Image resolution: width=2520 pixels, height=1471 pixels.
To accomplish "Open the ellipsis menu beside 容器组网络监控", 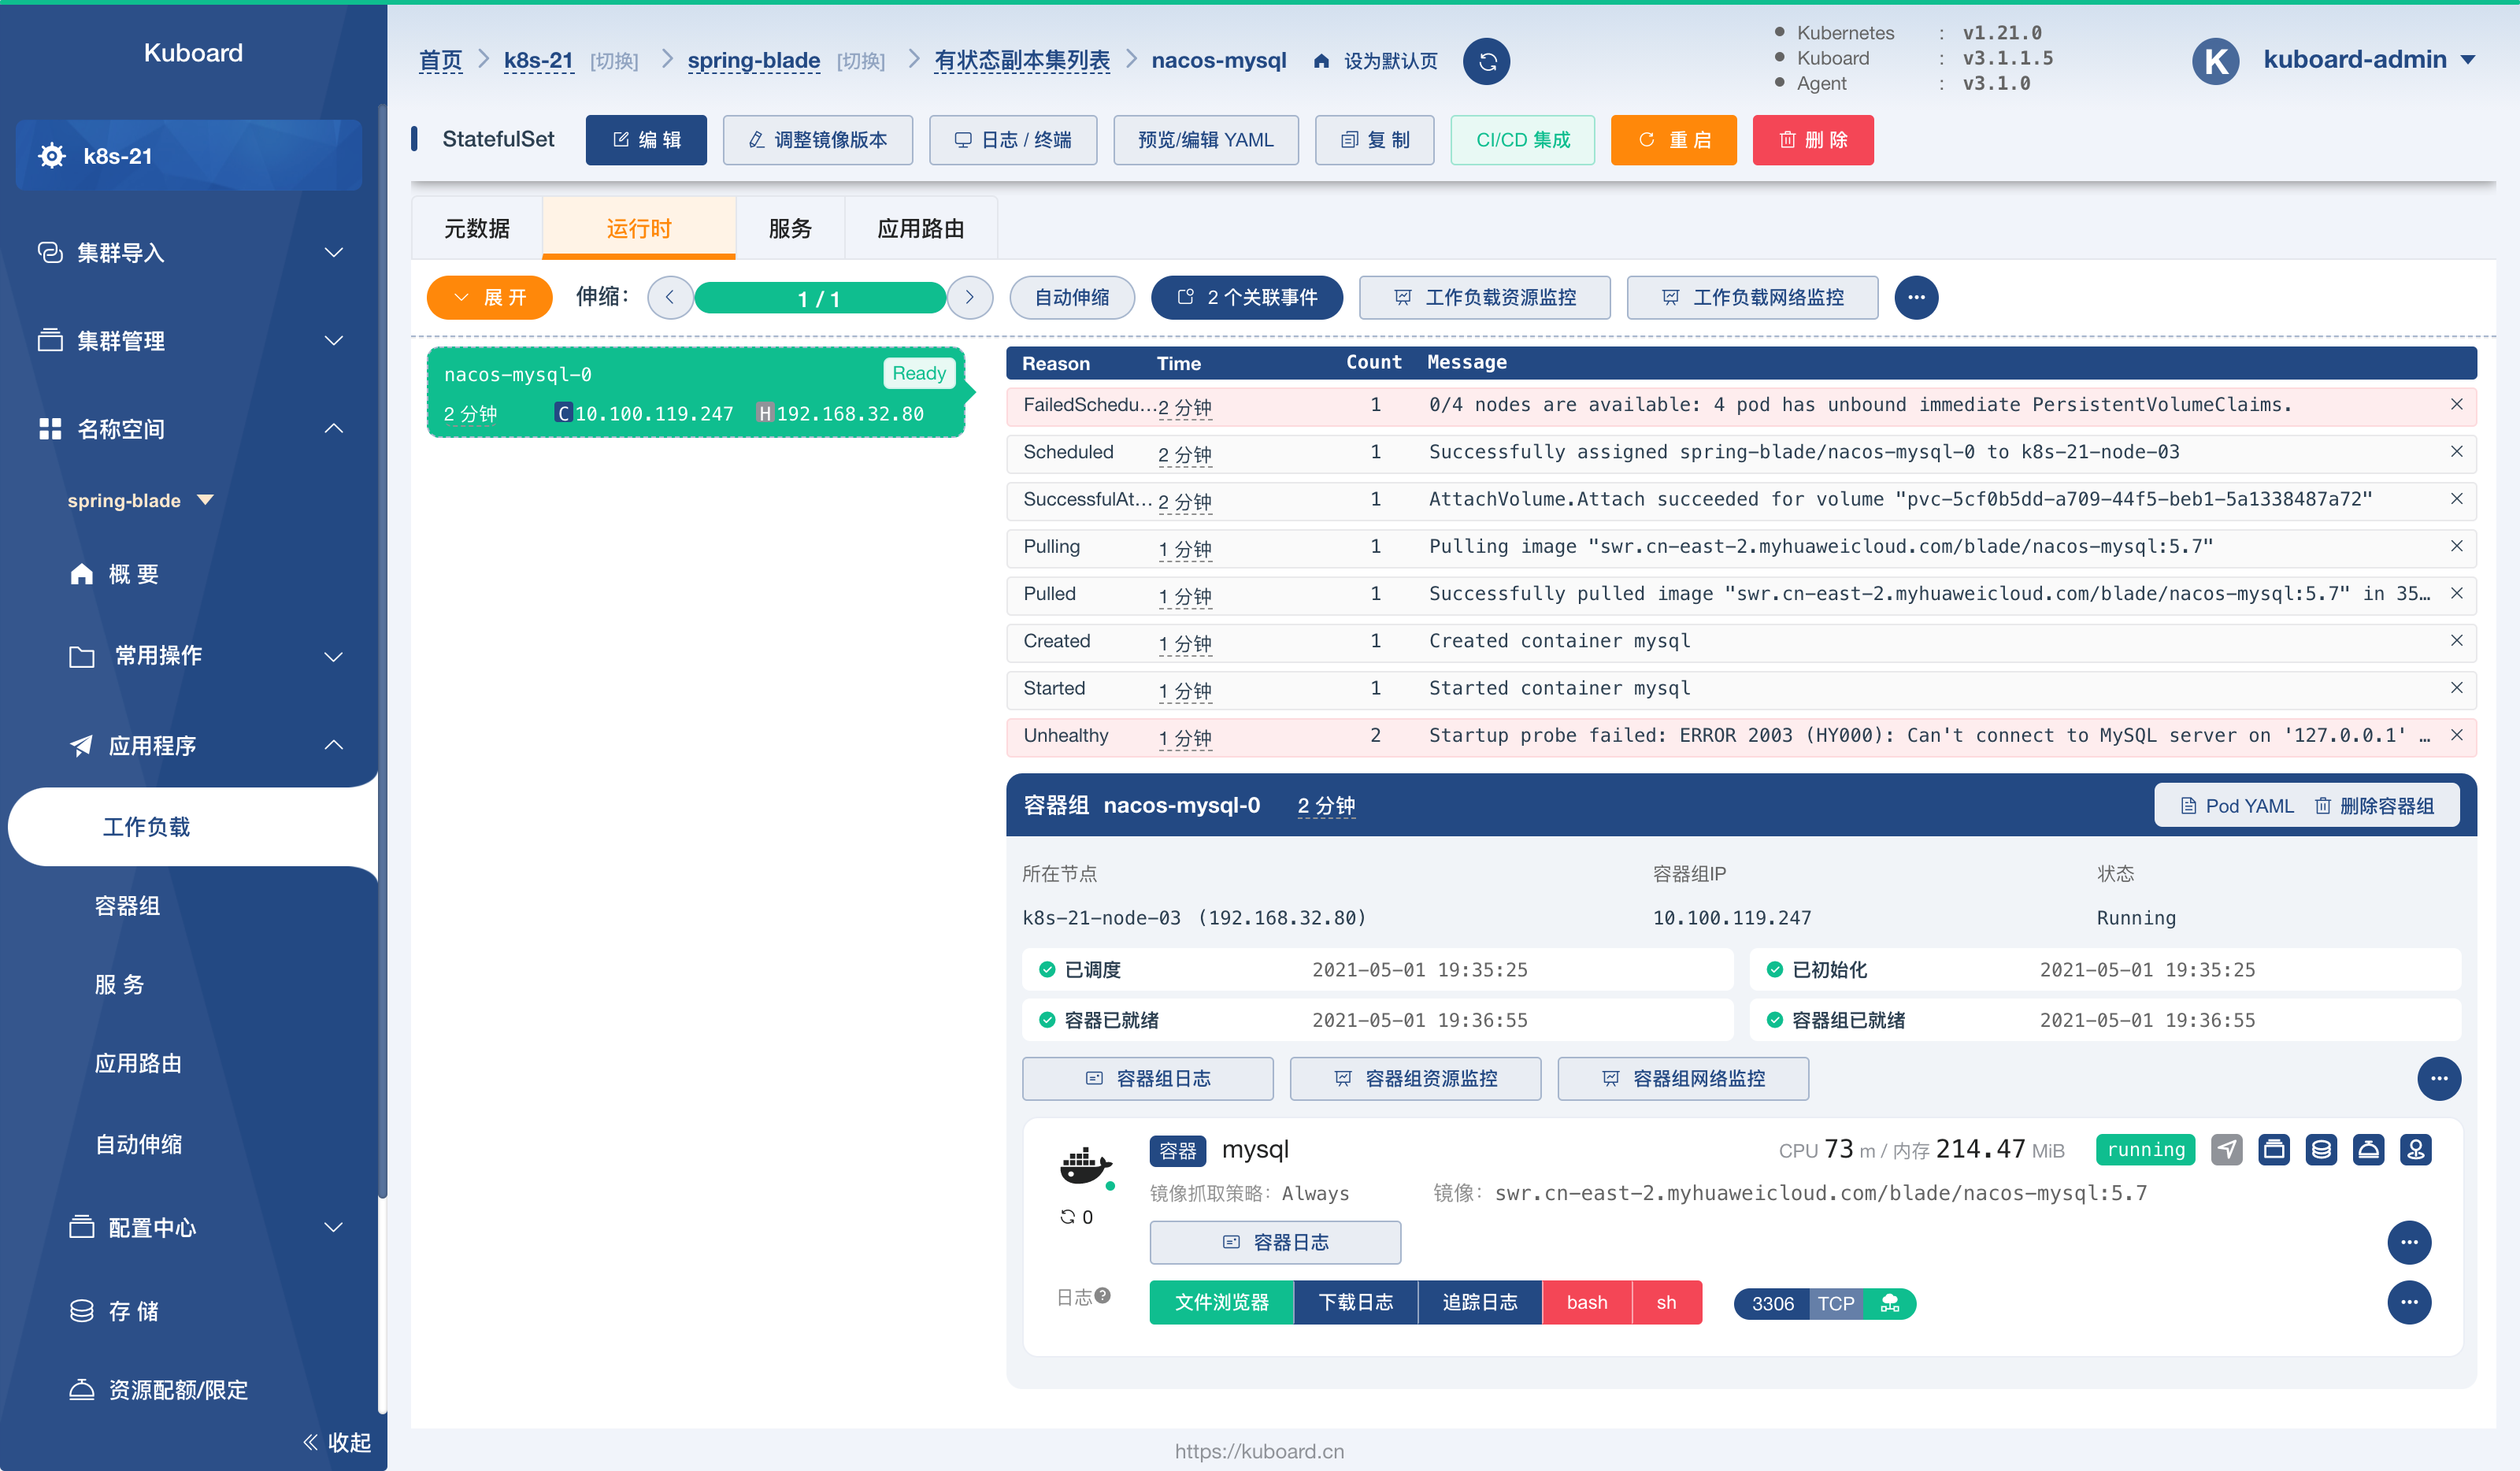I will pos(2439,1078).
